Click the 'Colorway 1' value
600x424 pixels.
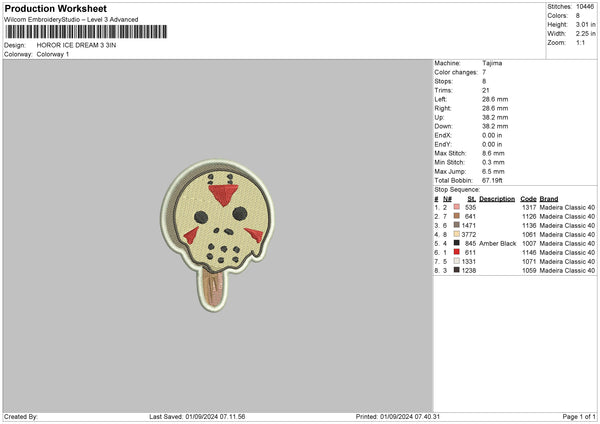53,54
